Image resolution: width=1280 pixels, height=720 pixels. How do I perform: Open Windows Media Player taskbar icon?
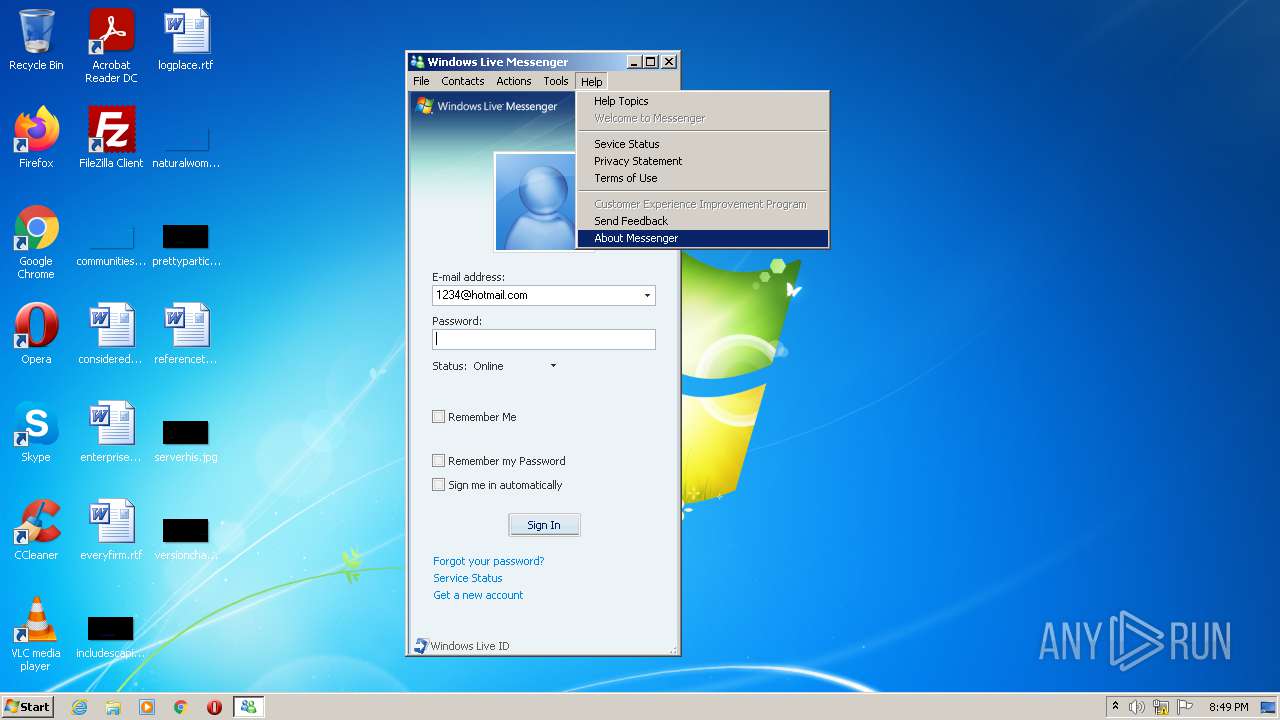pyautogui.click(x=147, y=707)
